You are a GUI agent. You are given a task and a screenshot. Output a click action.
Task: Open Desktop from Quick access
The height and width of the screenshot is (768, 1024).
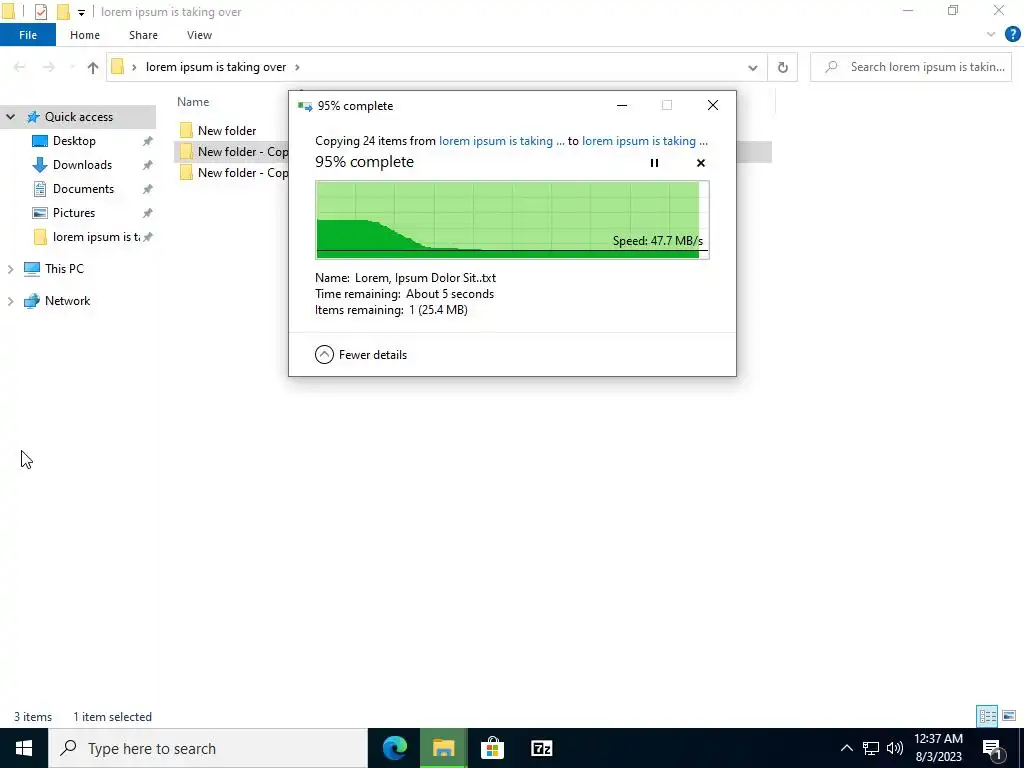click(x=74, y=140)
